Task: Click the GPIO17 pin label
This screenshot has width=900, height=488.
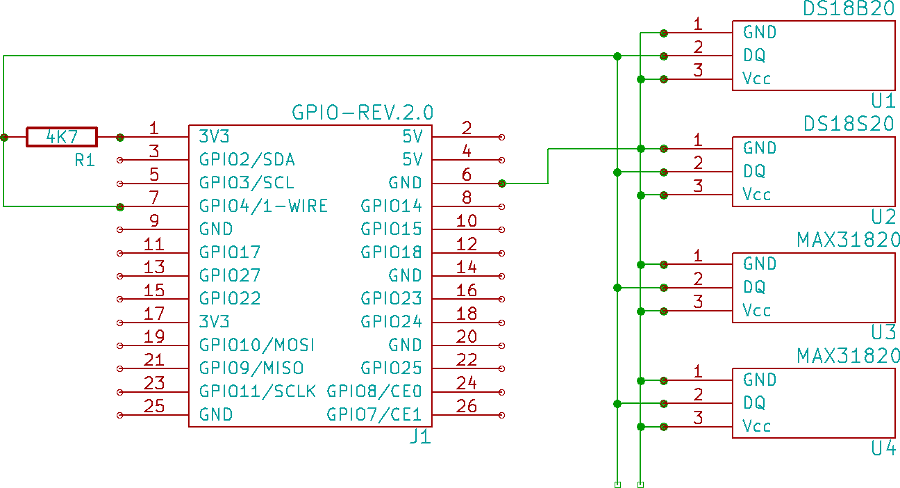Action: coord(230,252)
